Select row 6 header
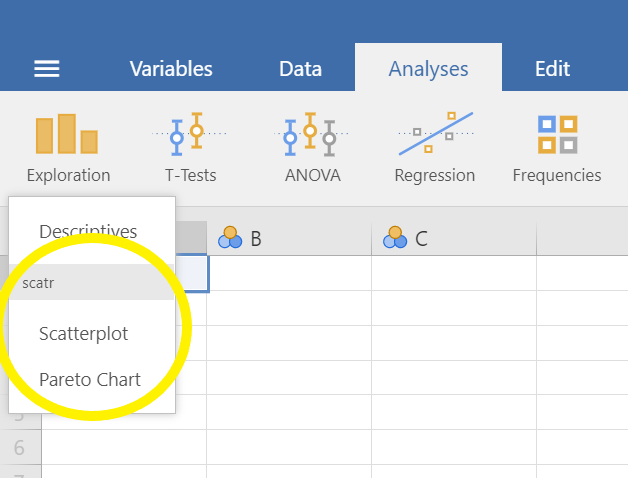This screenshot has width=628, height=478. [20, 448]
